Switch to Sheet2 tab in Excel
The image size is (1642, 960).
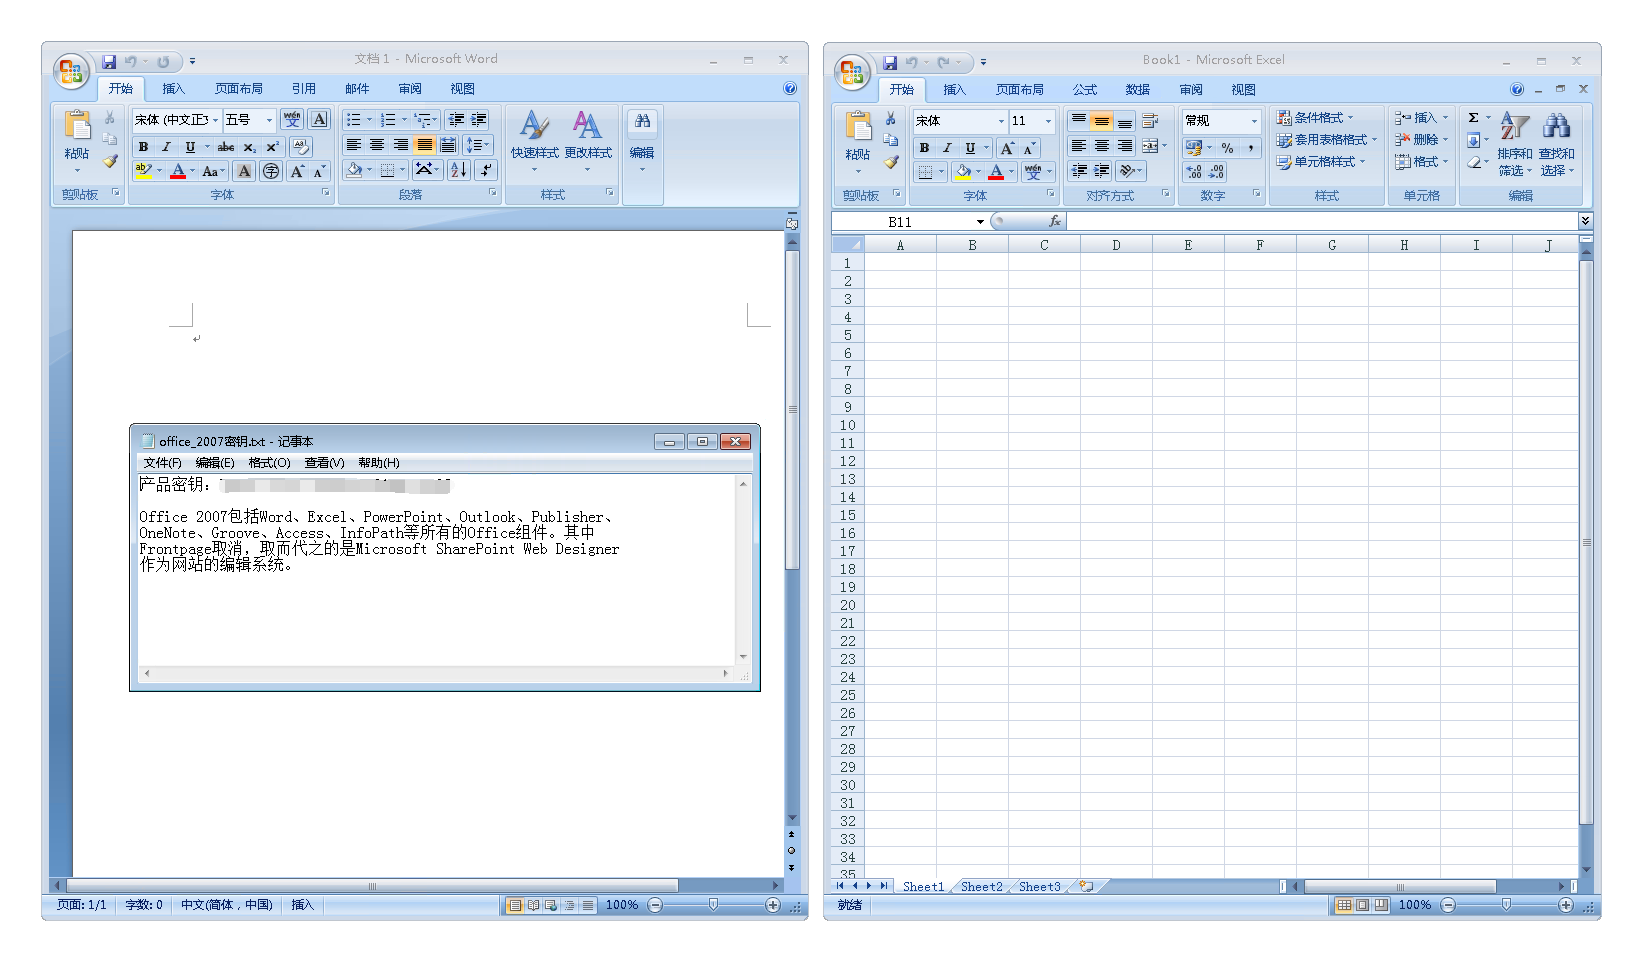pyautogui.click(x=981, y=887)
